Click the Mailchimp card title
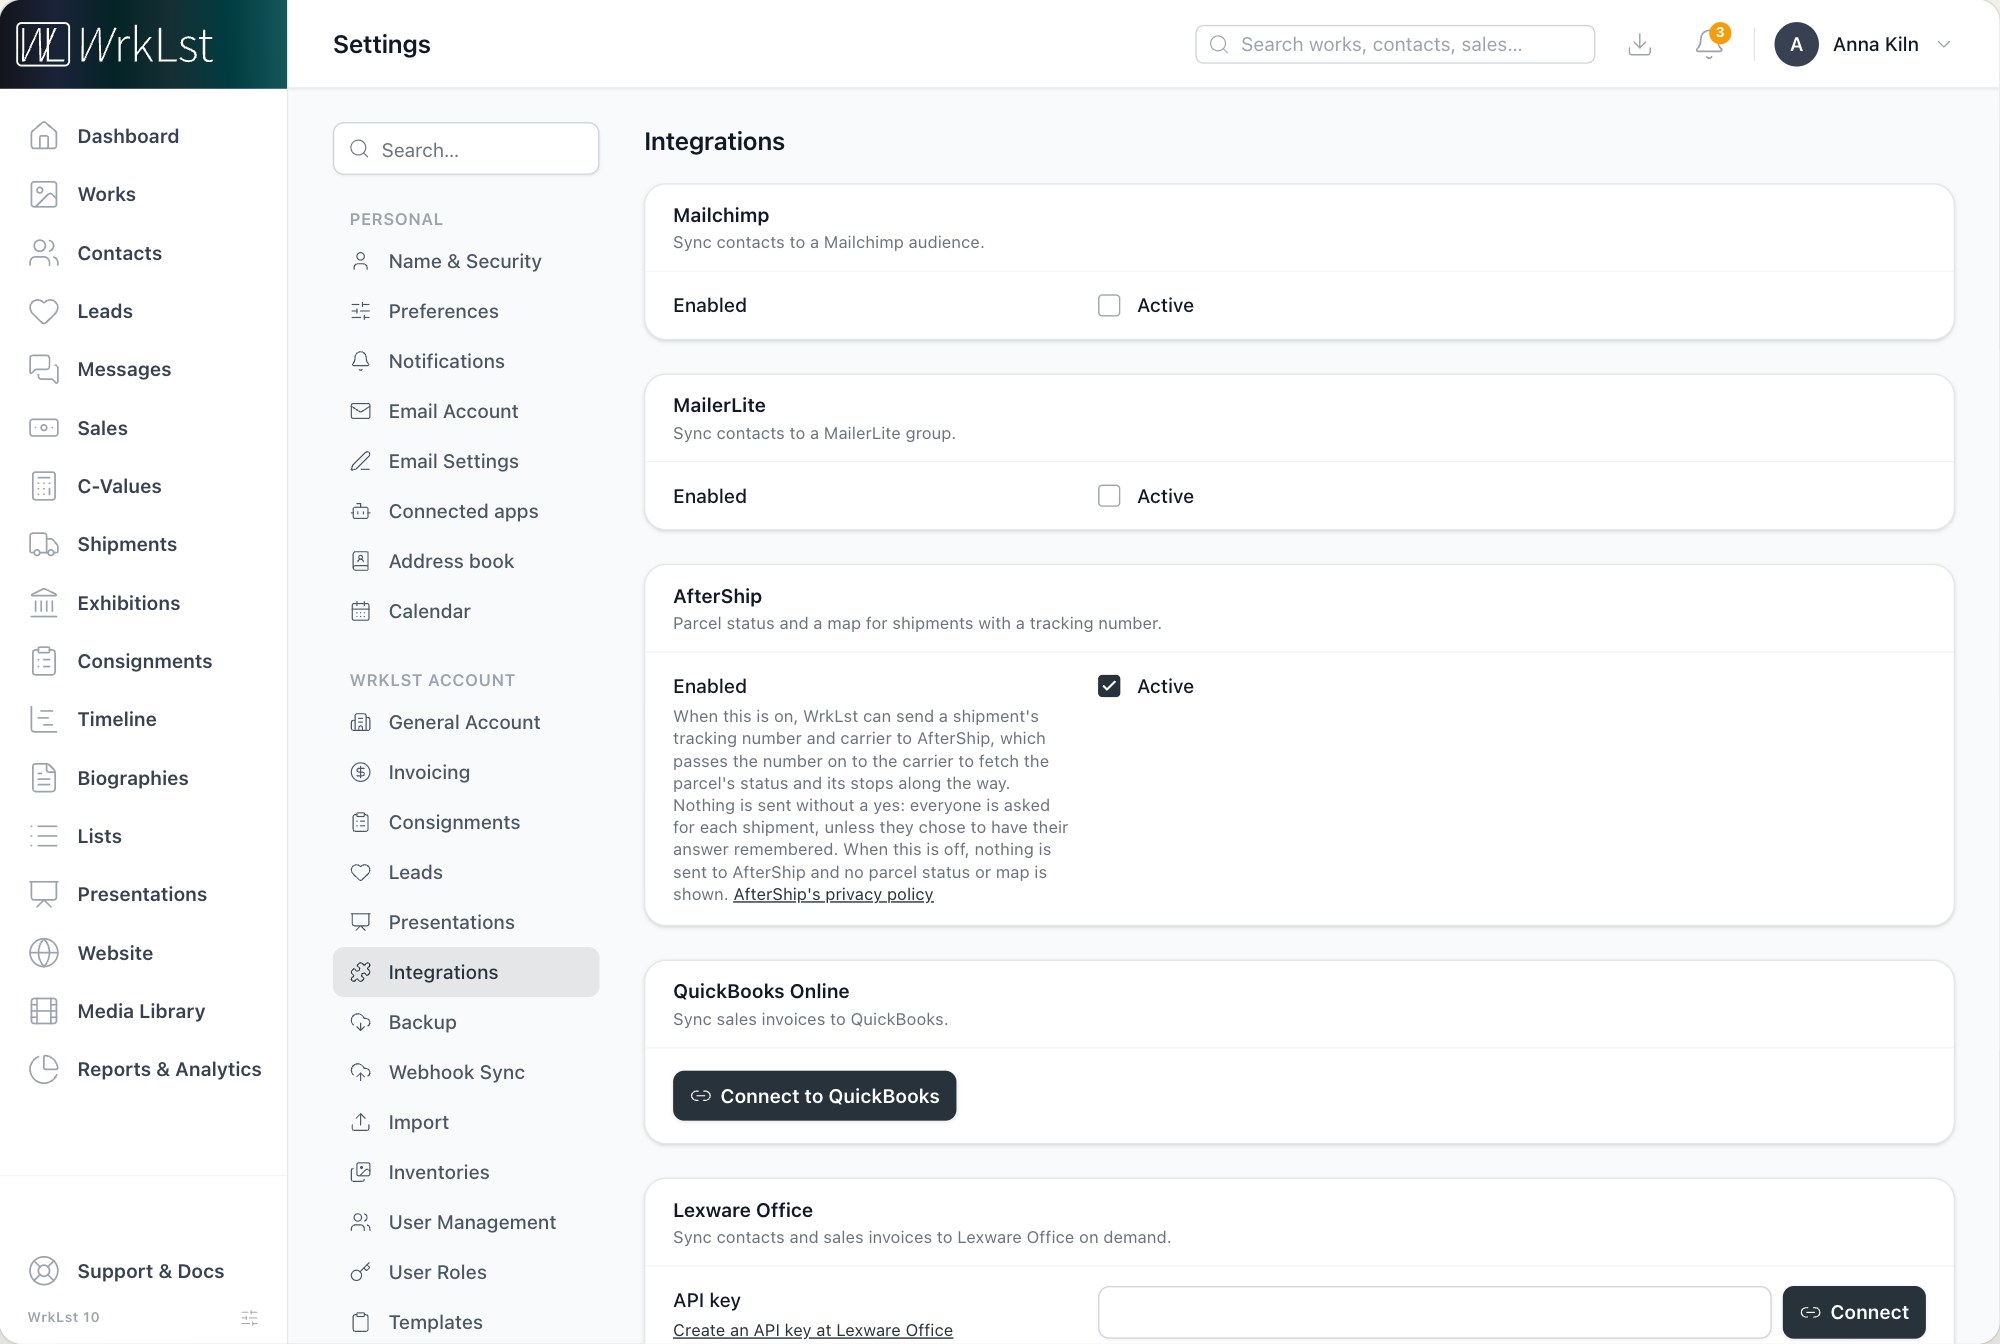Screen dimensions: 2000x1344 click(x=721, y=215)
